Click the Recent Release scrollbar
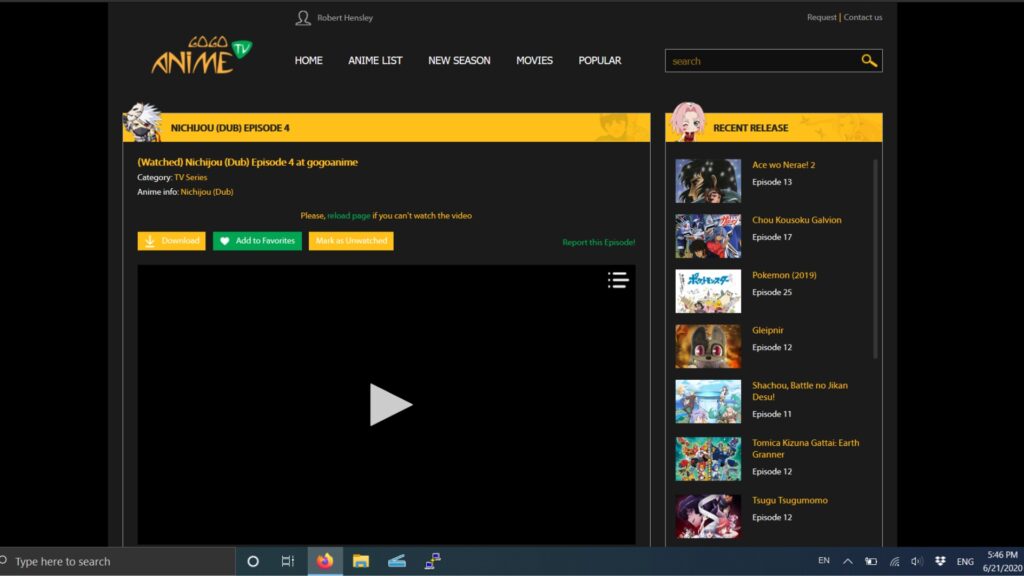This screenshot has width=1024, height=576. tap(875, 259)
